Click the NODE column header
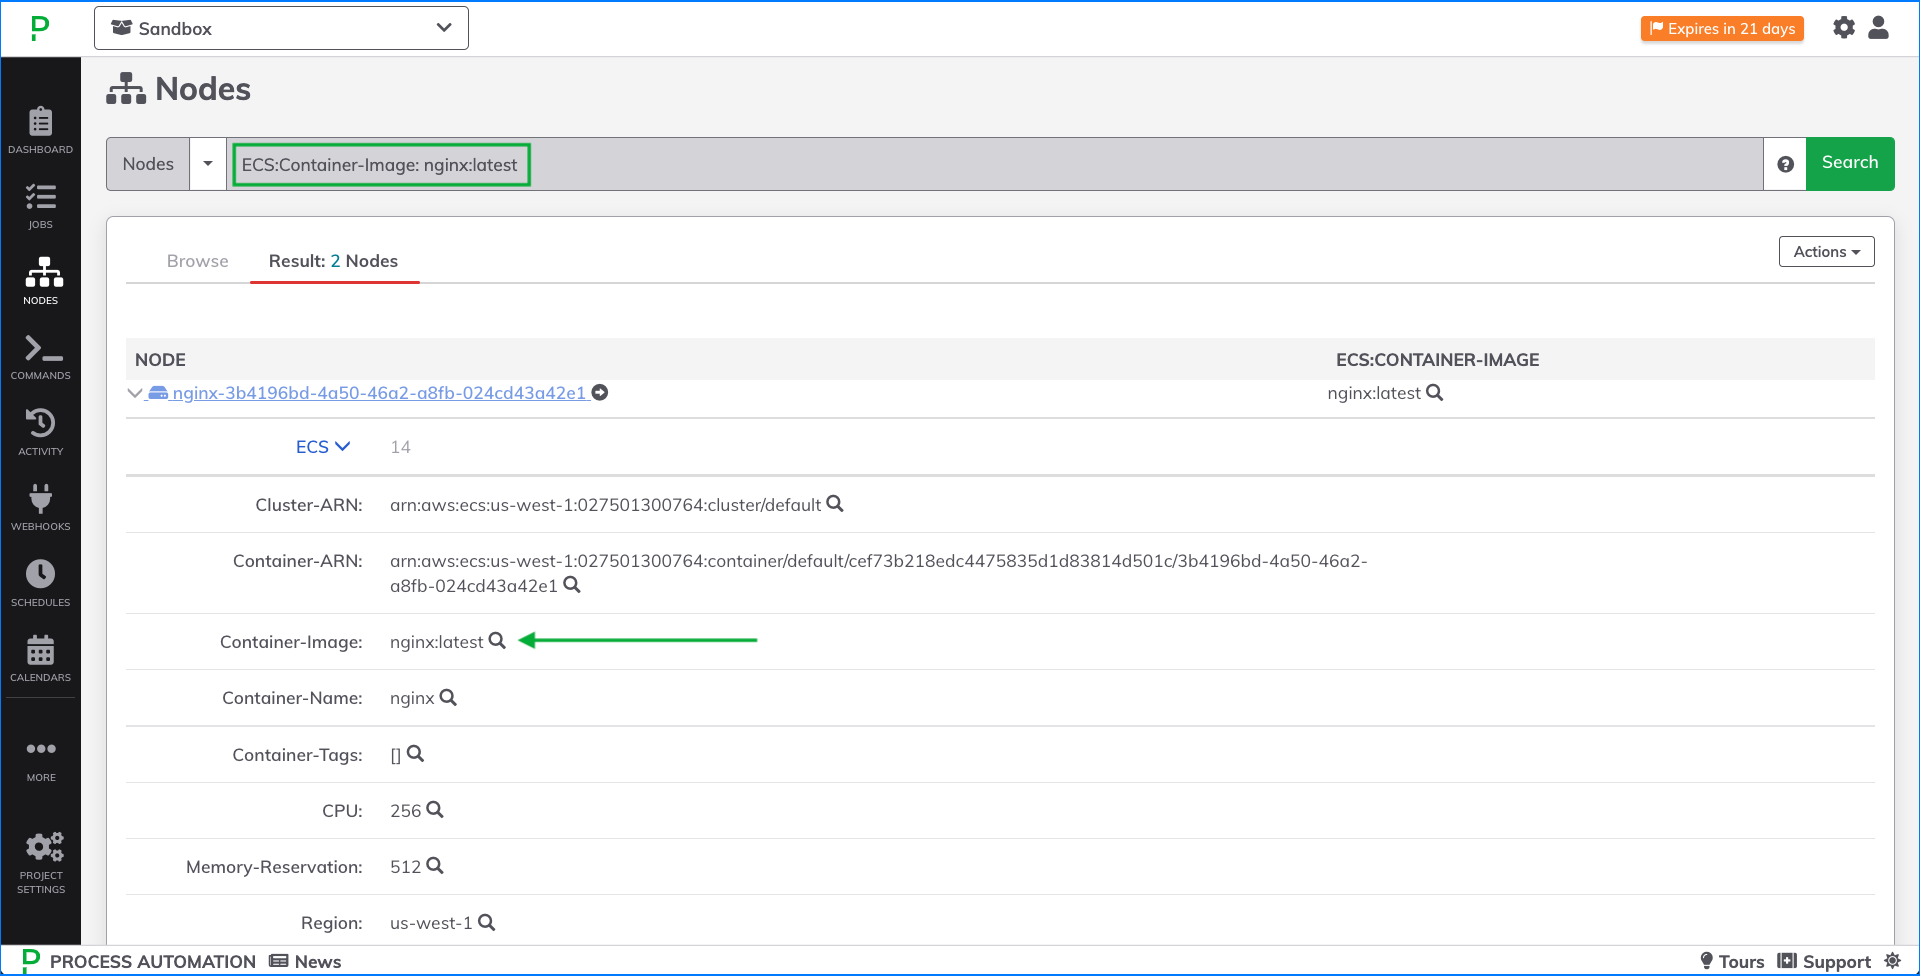This screenshot has height=976, width=1920. (160, 360)
